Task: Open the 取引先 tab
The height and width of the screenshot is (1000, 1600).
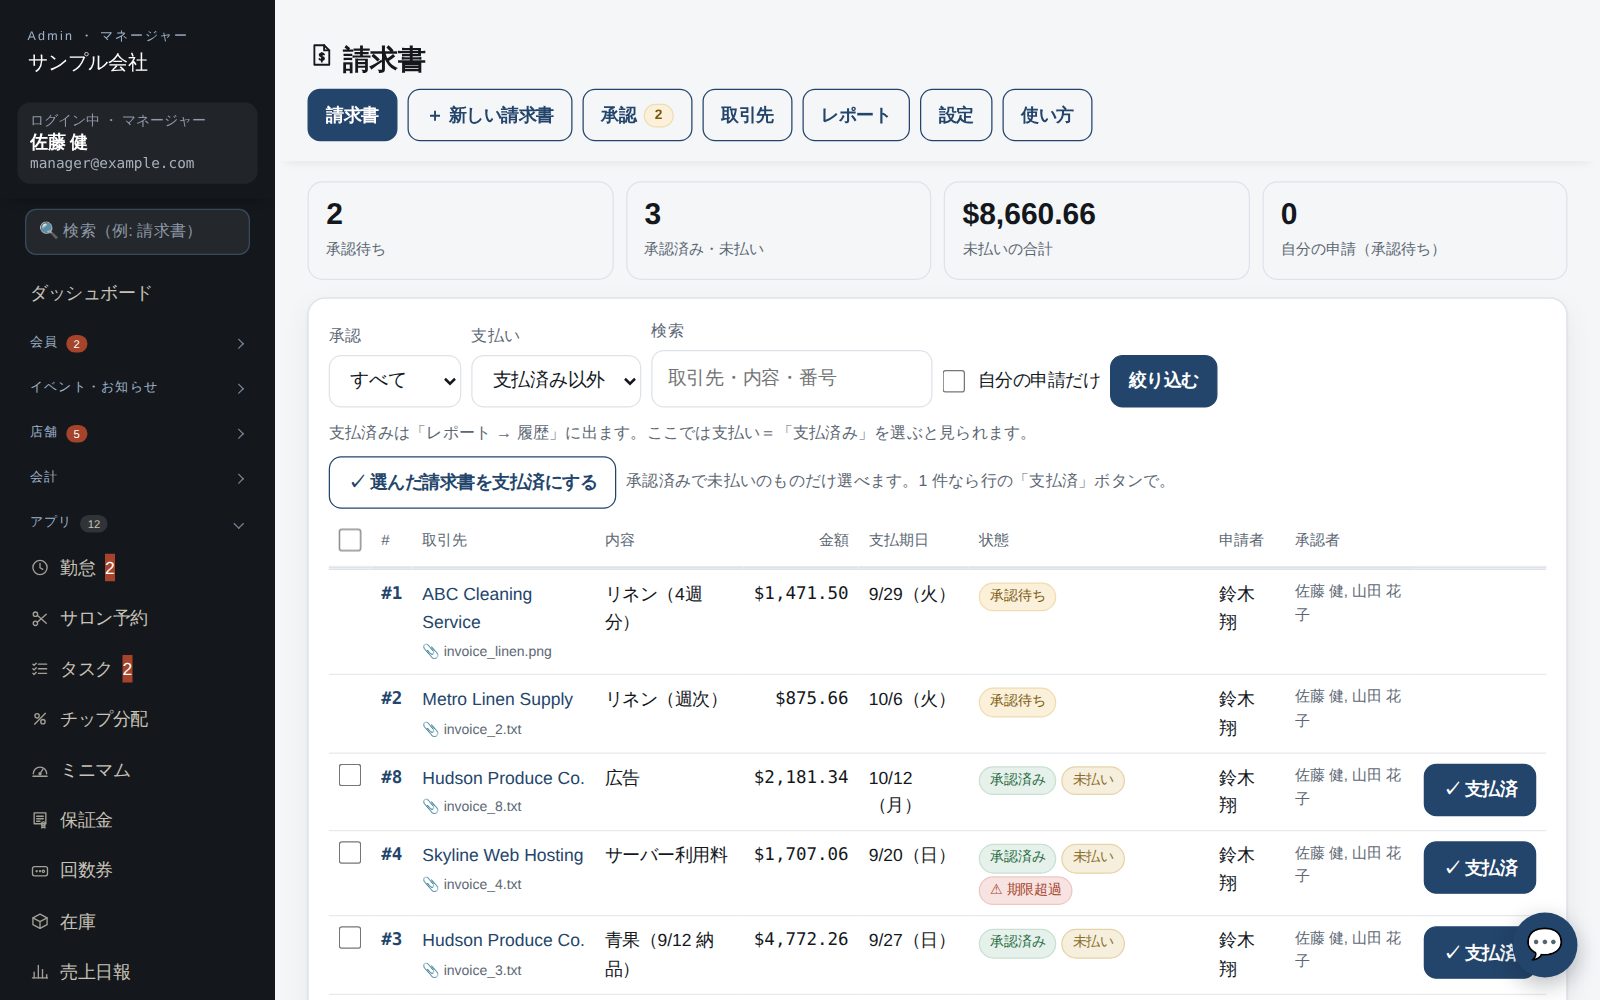Action: click(x=747, y=115)
